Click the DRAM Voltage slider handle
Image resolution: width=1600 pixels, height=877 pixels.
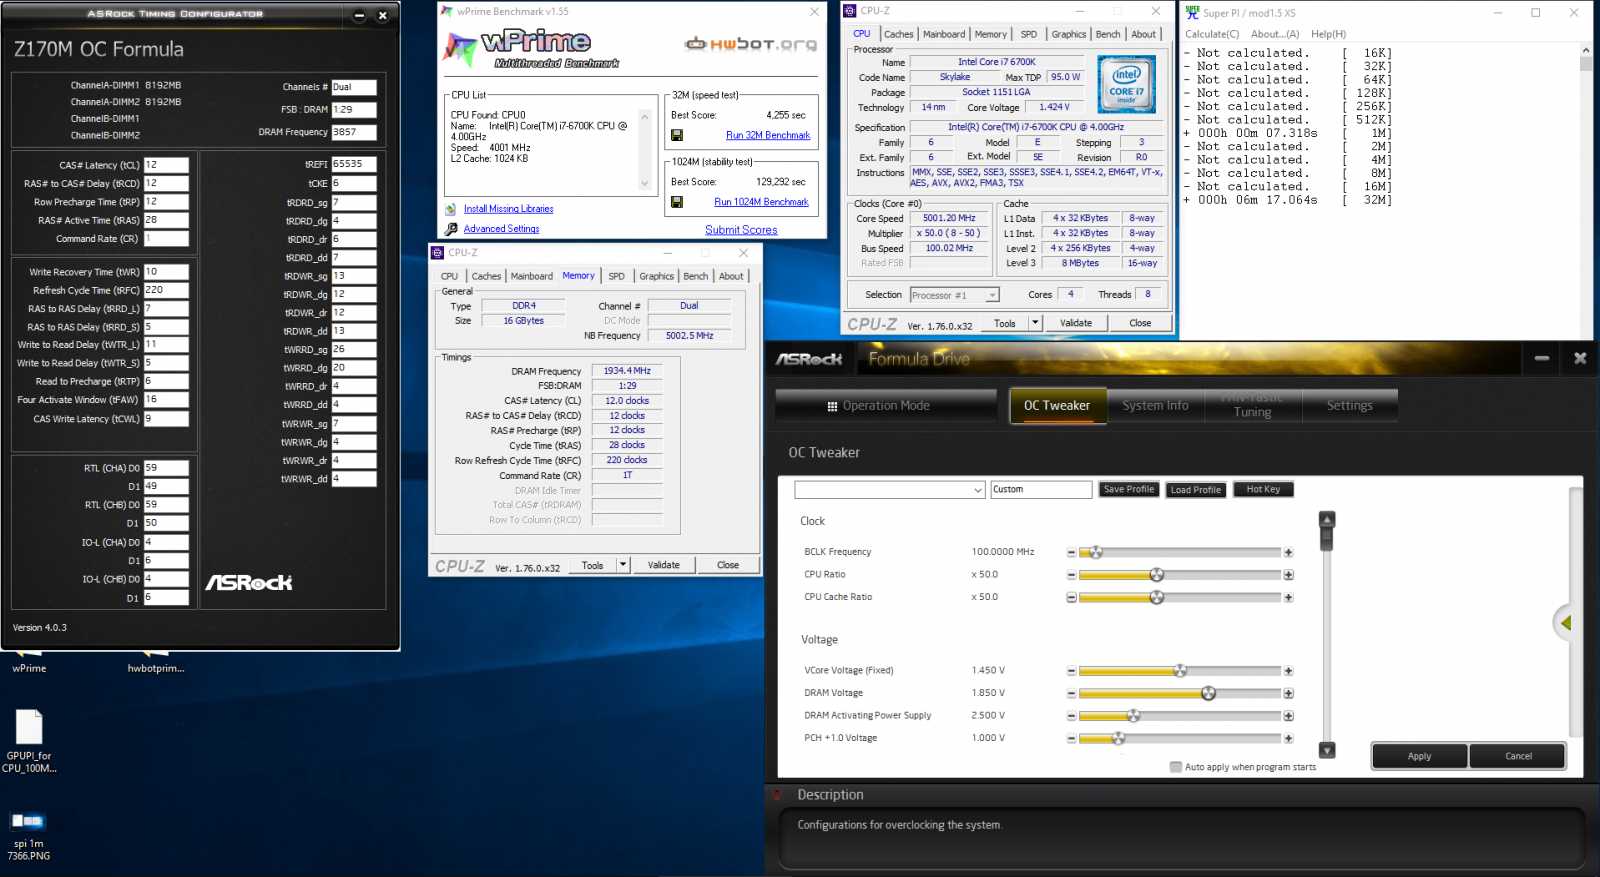click(1208, 693)
